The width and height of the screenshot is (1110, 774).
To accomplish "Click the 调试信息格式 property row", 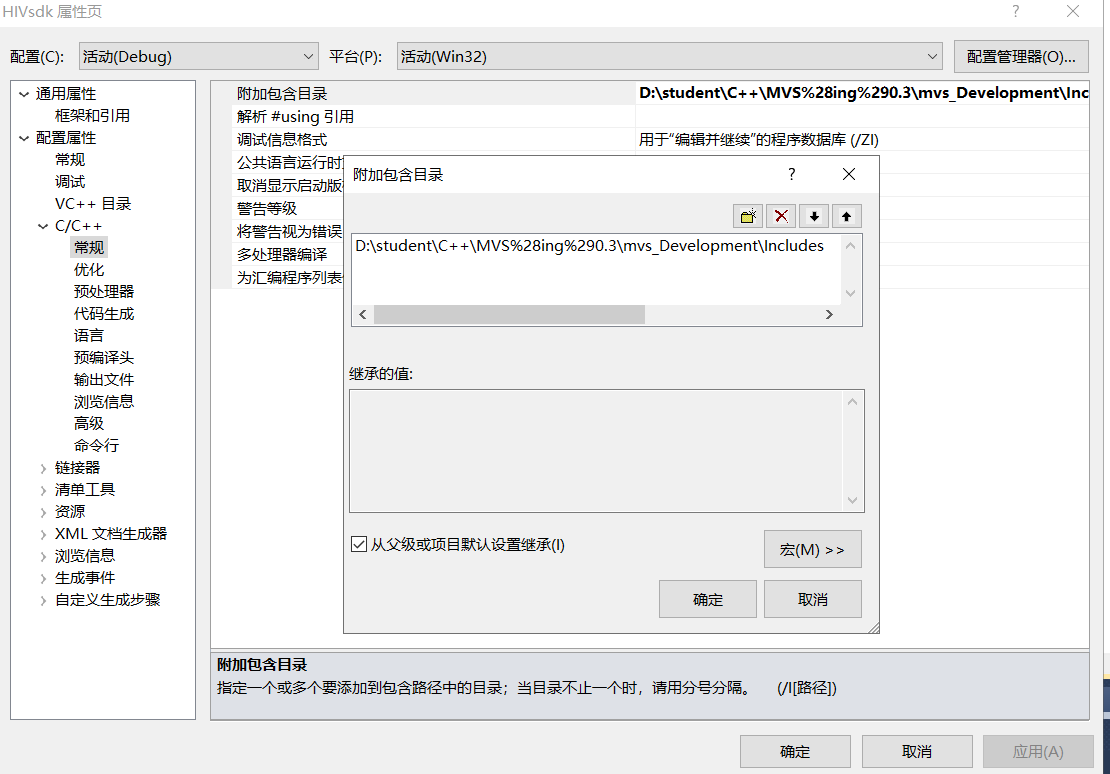I will [650, 140].
